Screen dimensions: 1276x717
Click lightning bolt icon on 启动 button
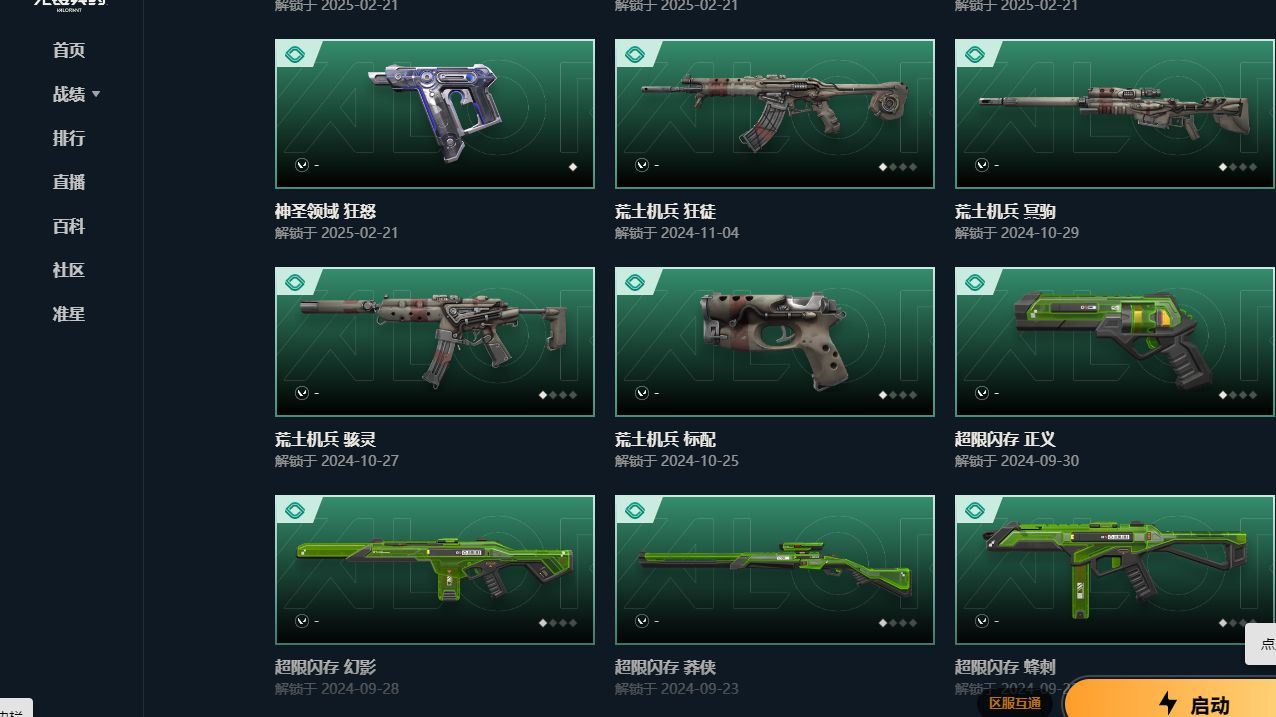click(1167, 703)
